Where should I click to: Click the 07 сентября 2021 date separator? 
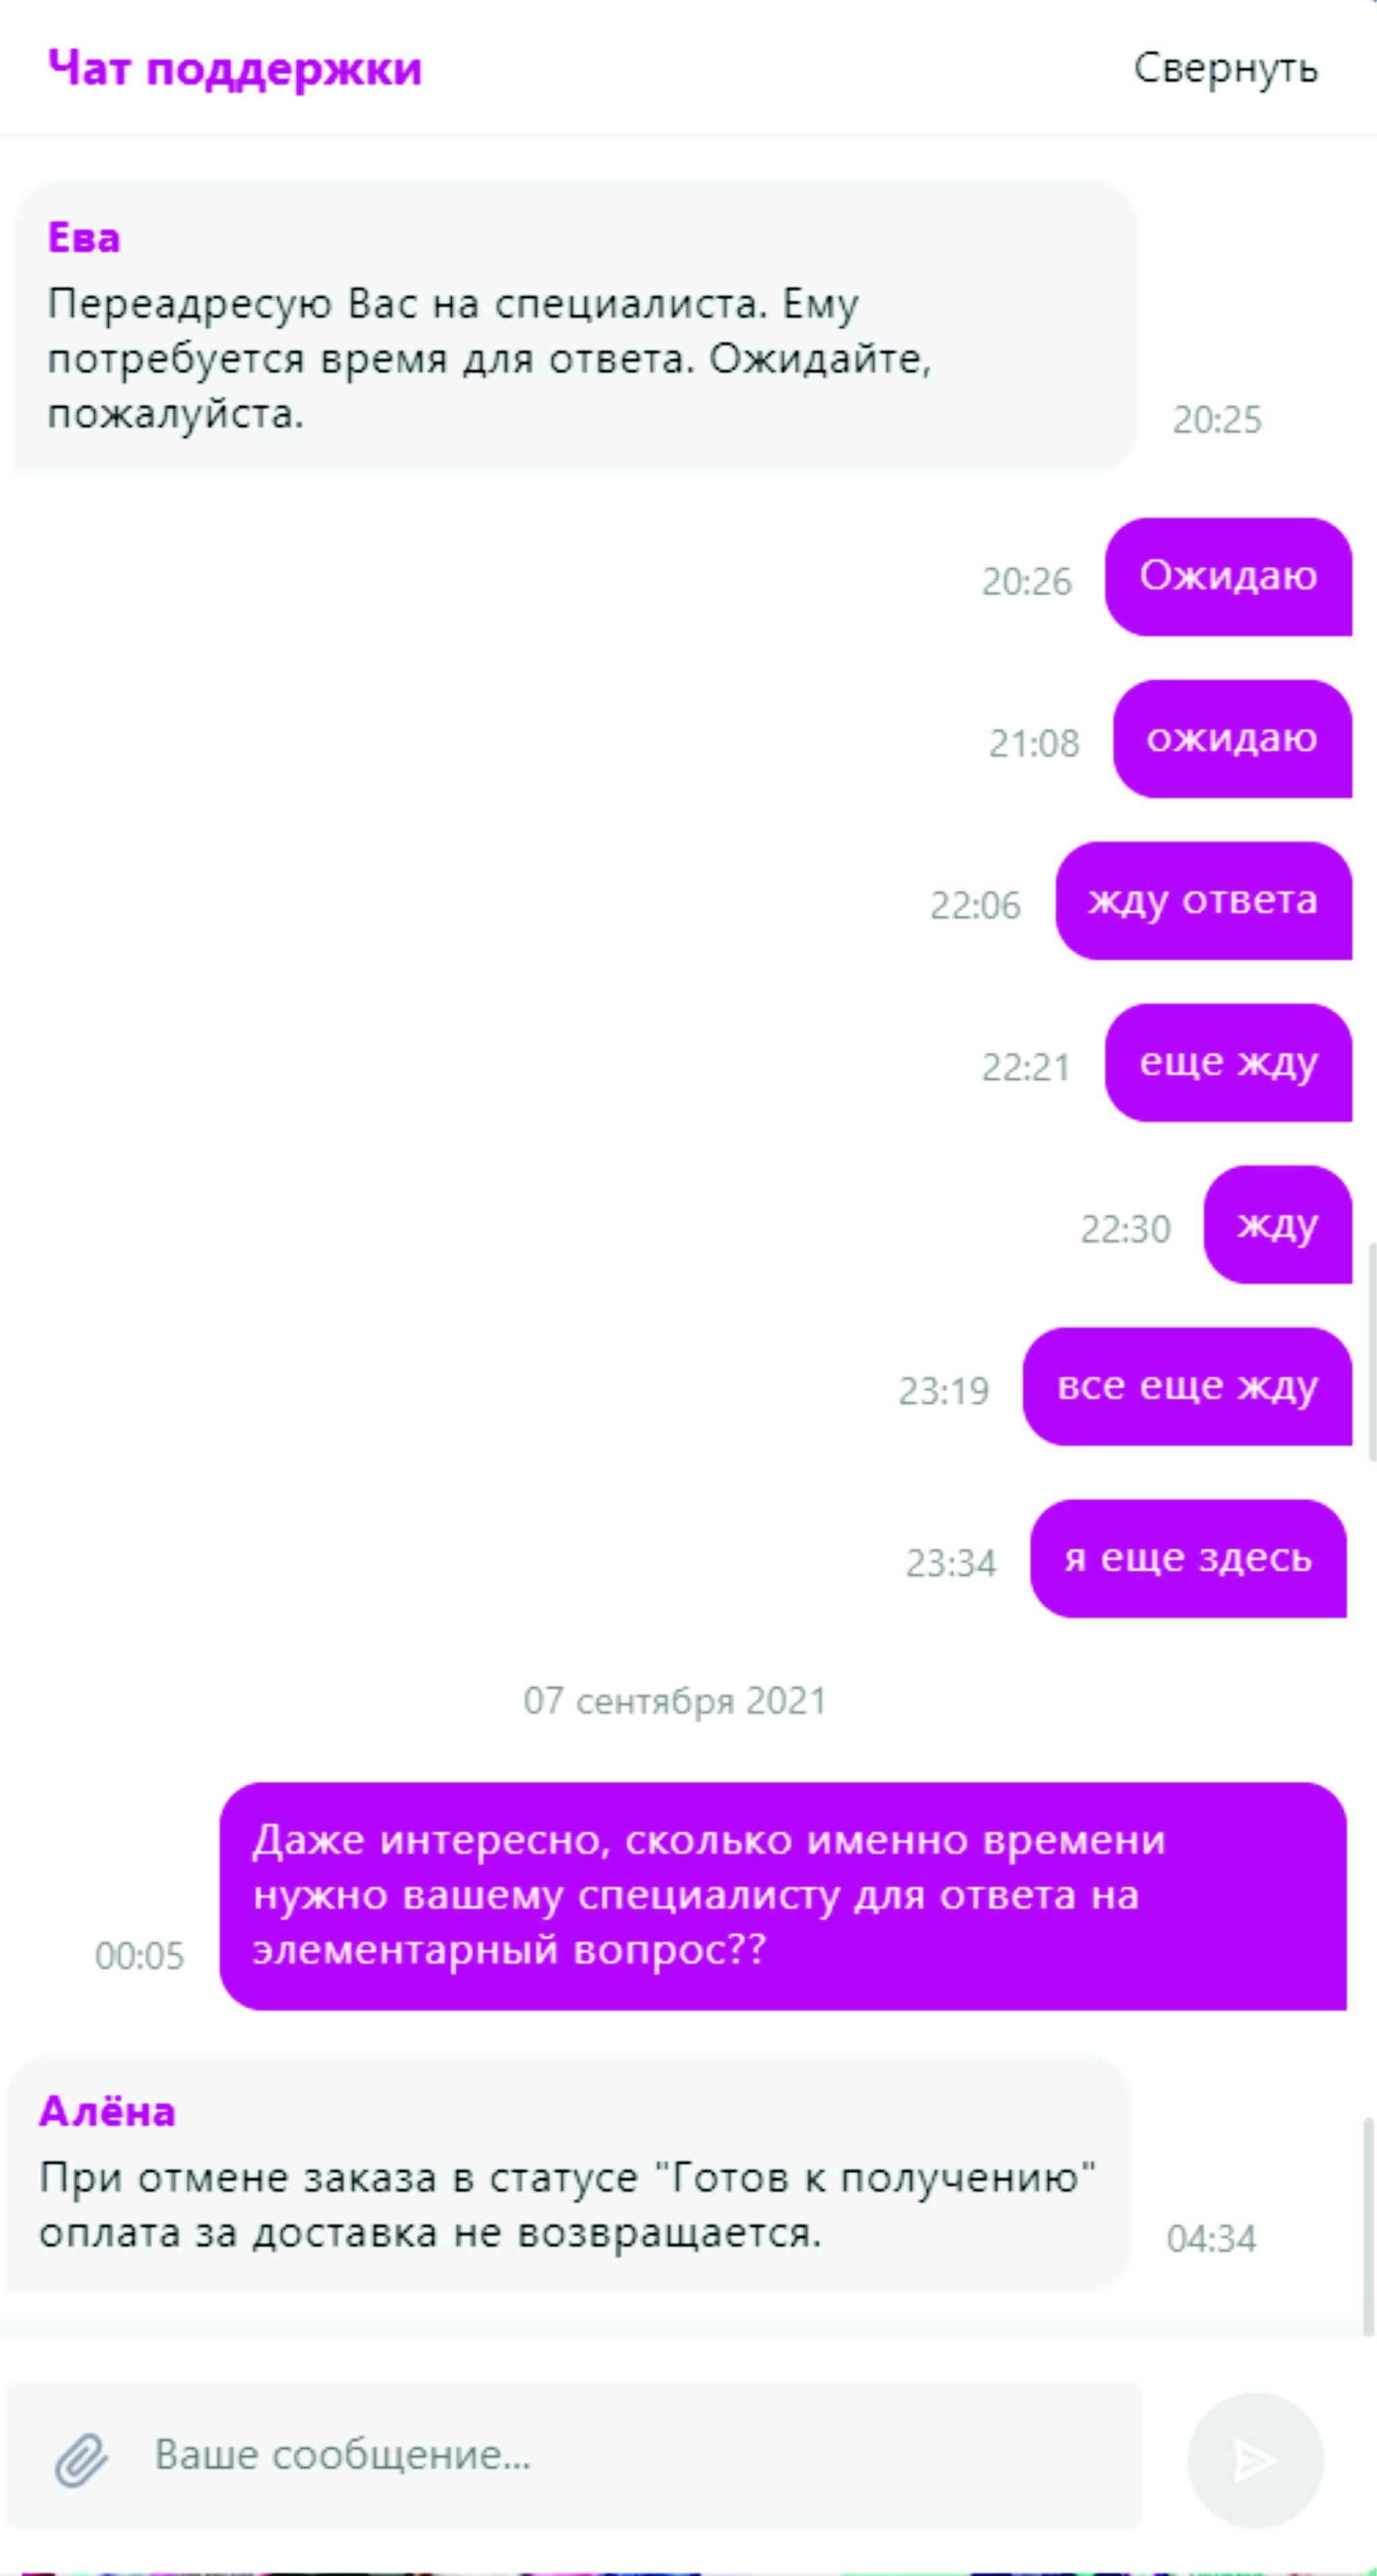coord(675,1701)
